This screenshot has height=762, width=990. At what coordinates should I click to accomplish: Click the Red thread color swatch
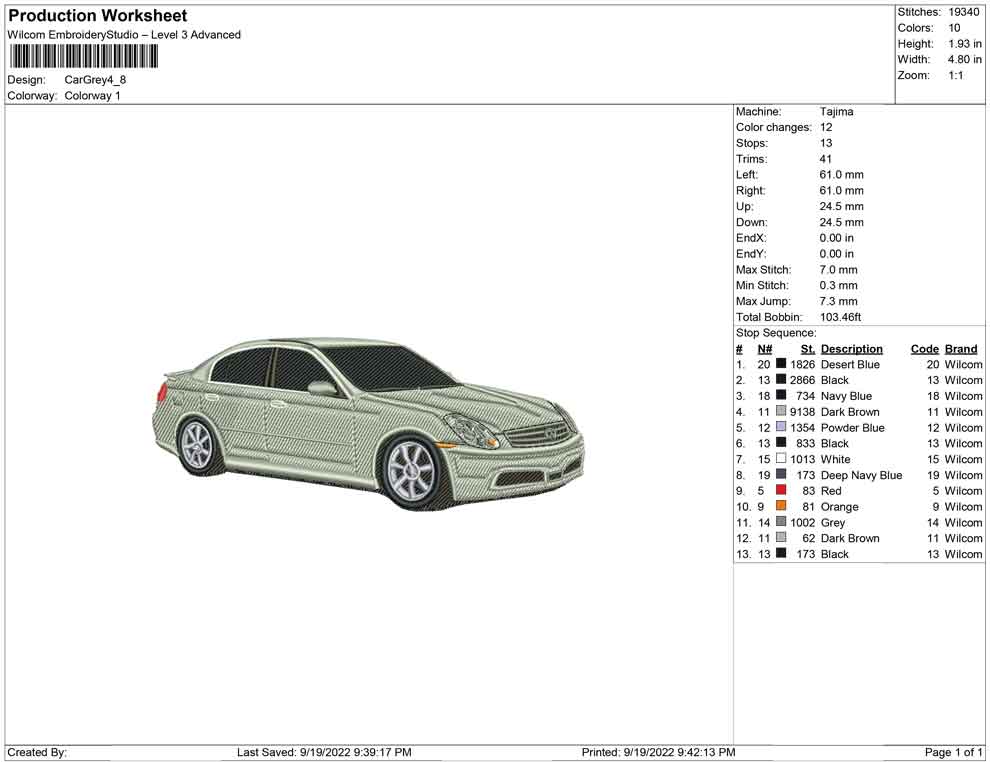(781, 491)
